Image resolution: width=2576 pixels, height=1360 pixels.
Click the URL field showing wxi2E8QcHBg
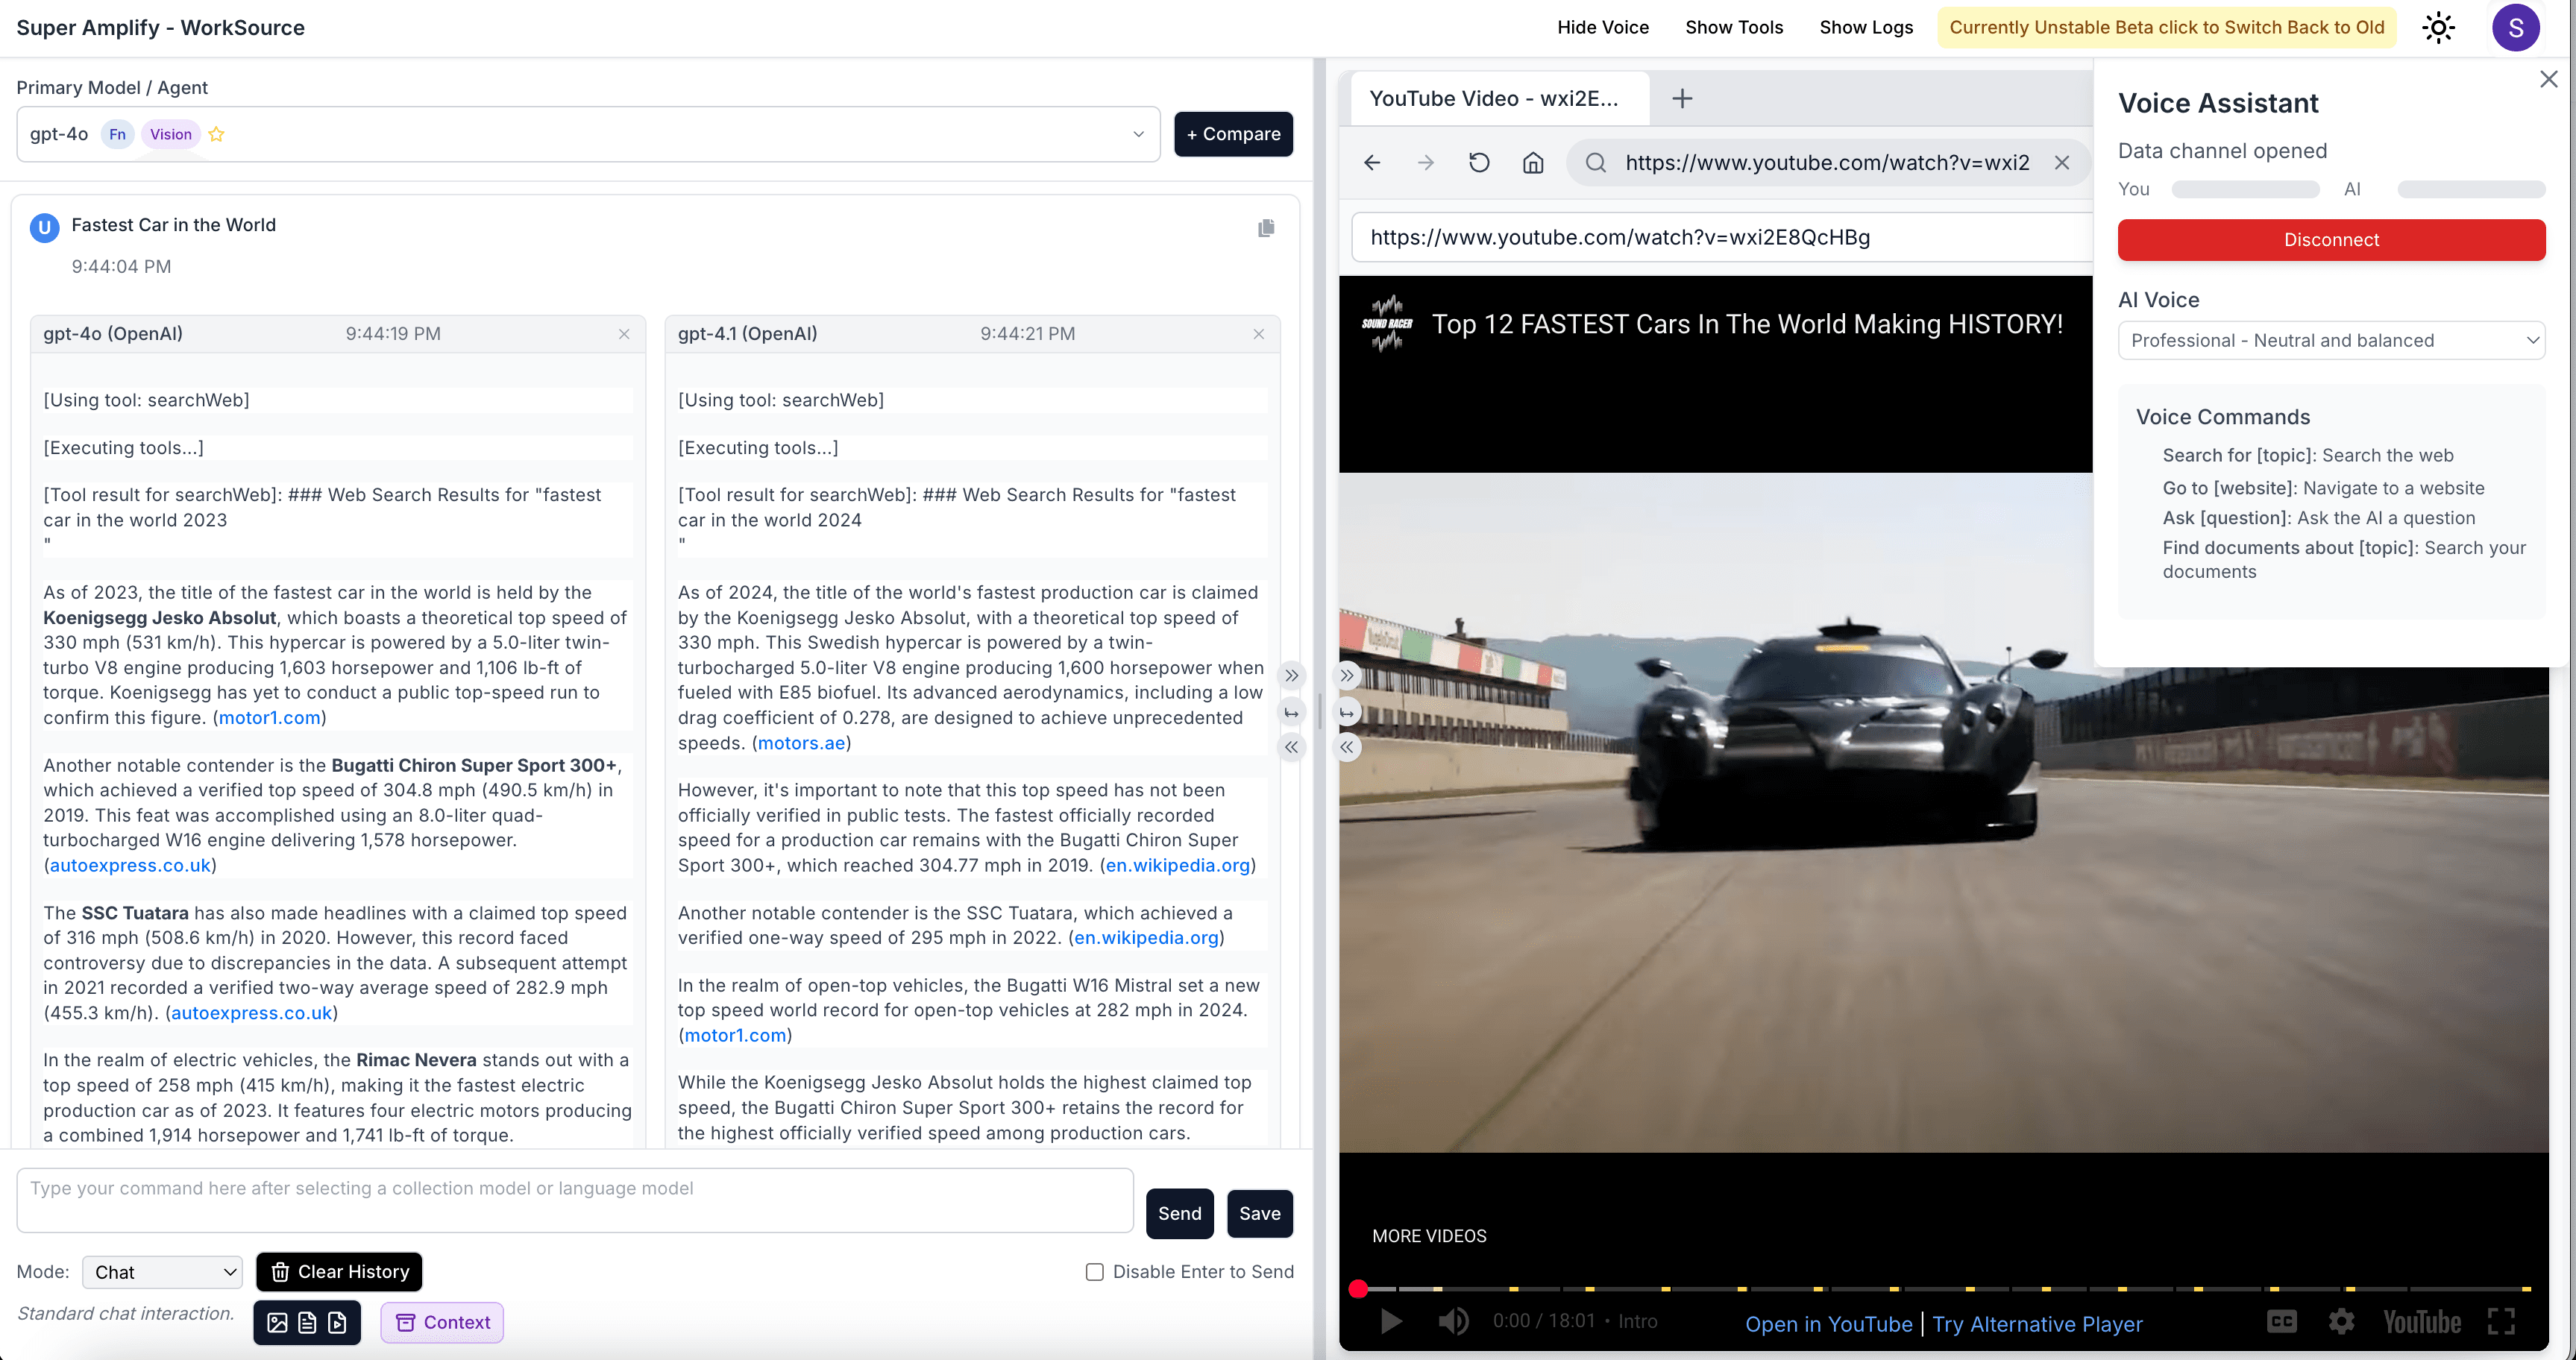1722,237
